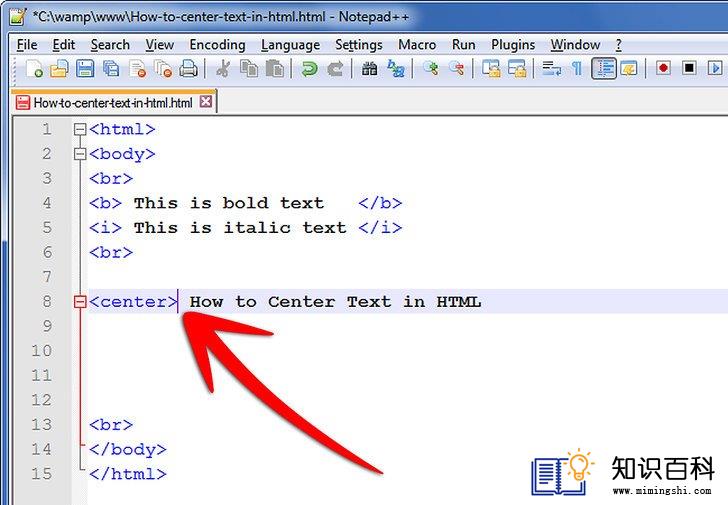Screen dimensions: 728x505
Task: Open the Macro menu
Action: 417,45
